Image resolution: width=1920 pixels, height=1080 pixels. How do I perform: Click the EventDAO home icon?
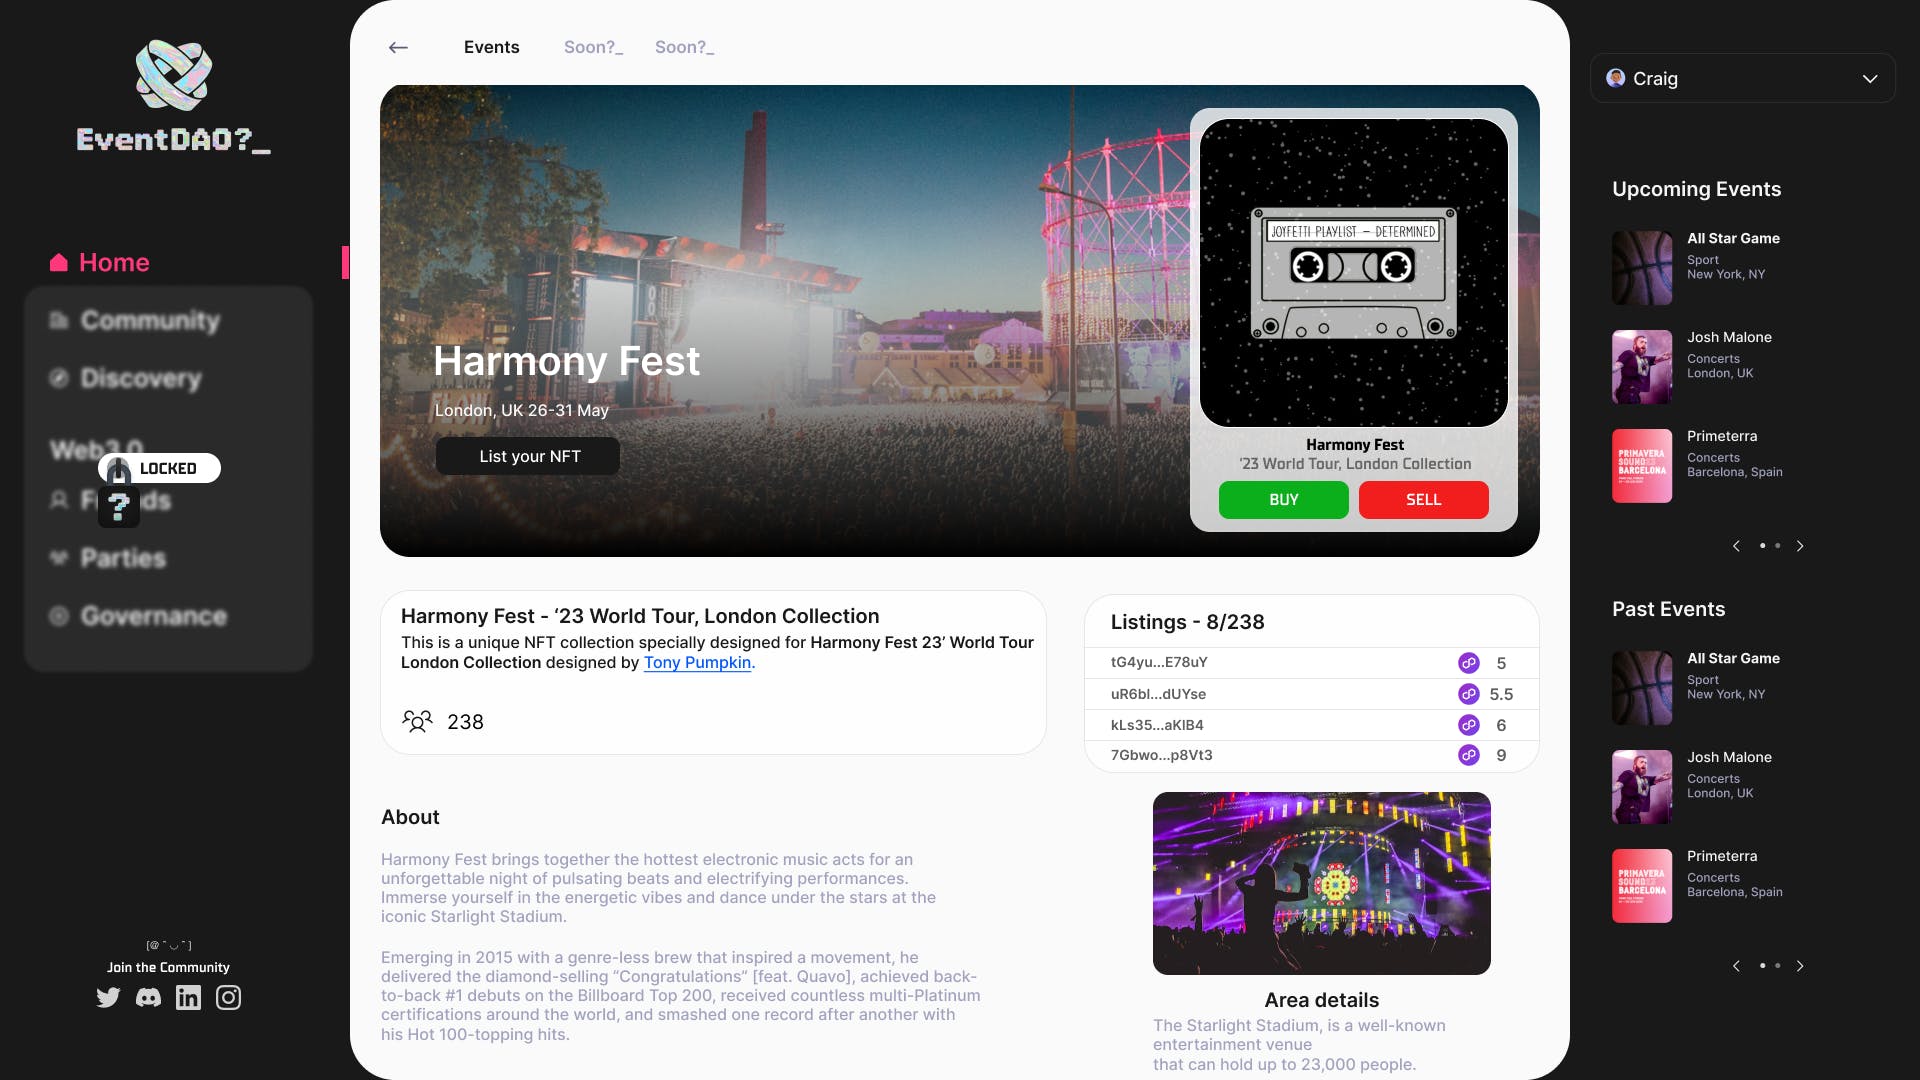(59, 262)
